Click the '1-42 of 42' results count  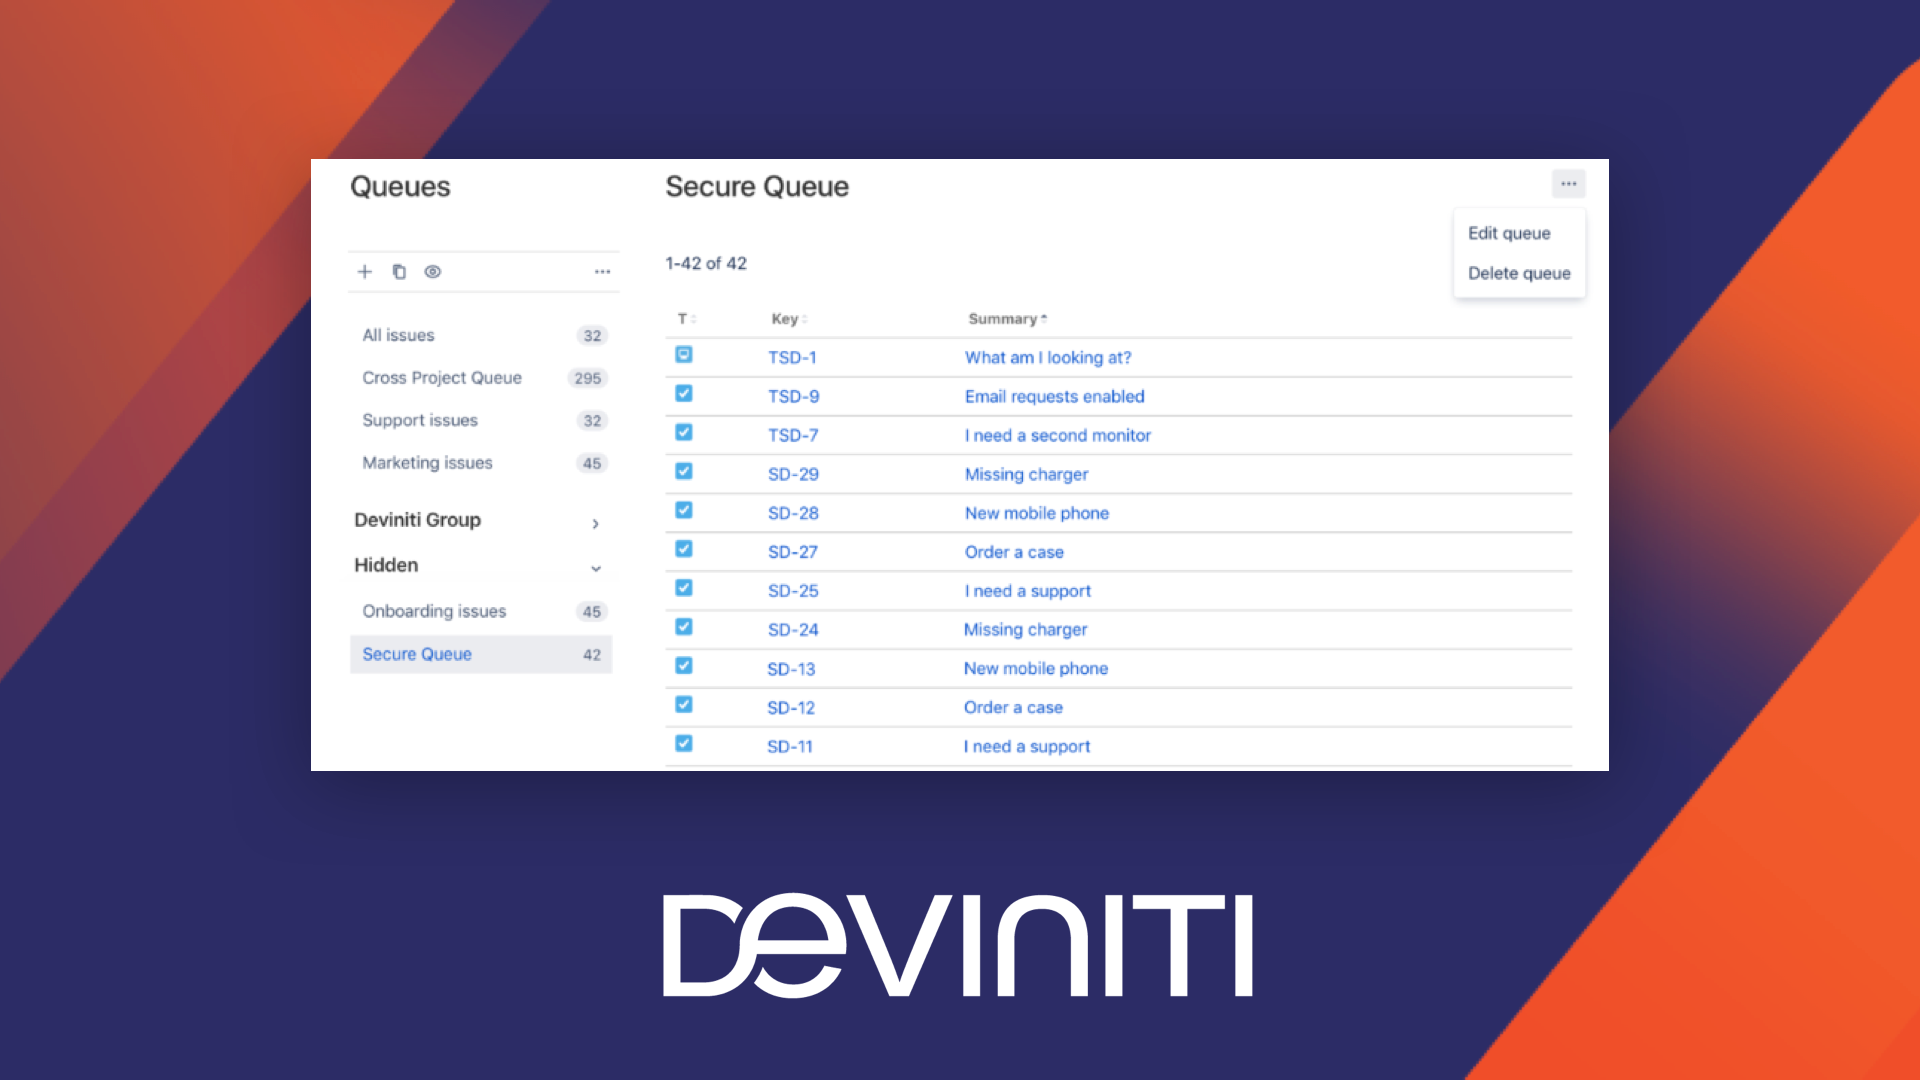coord(706,264)
